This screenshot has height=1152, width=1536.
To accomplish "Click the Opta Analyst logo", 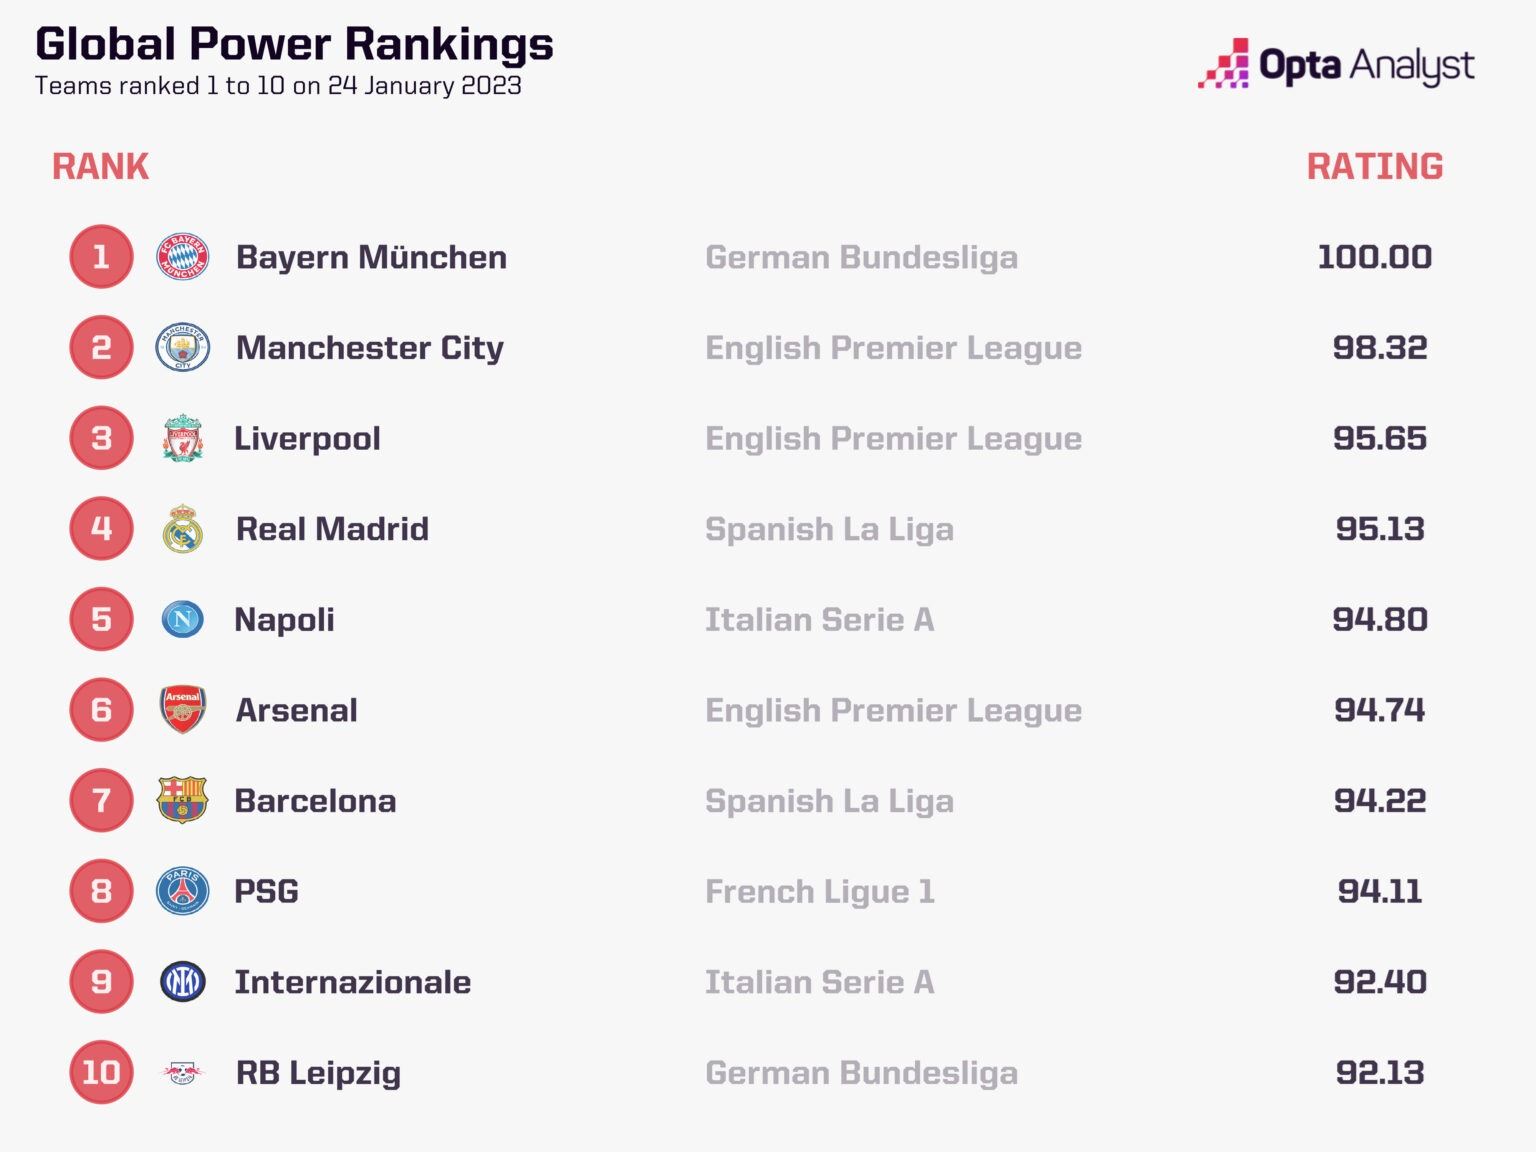I will pyautogui.click(x=1336, y=65).
